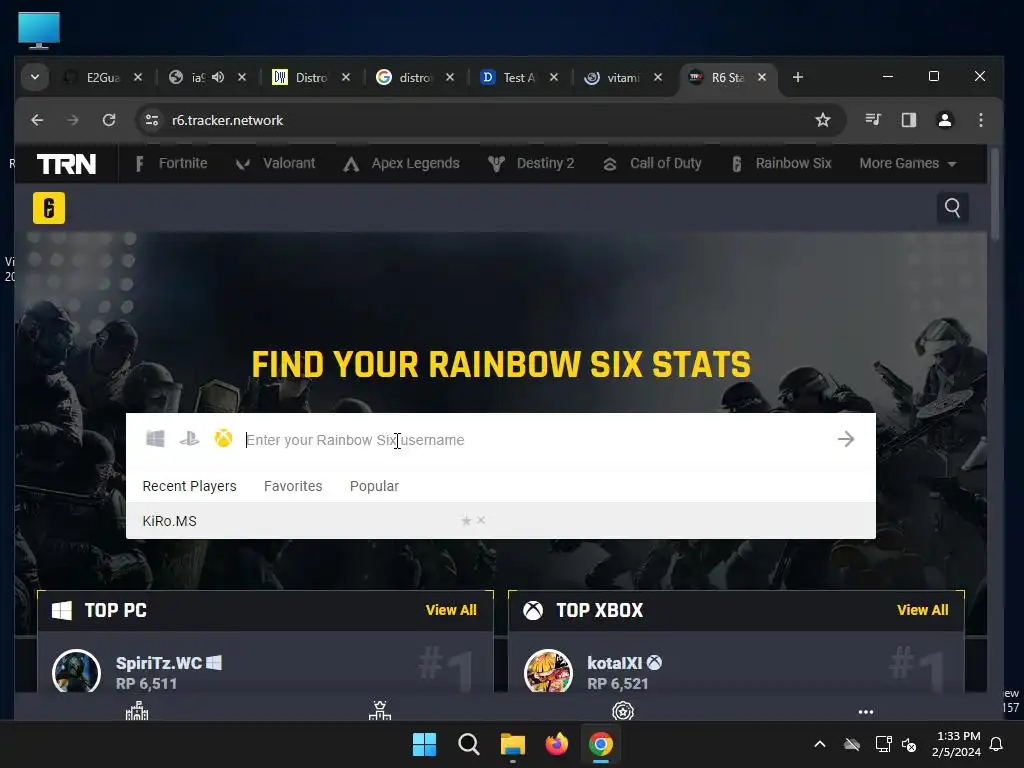Expand the More Games dropdown
The width and height of the screenshot is (1024, 768).
point(908,163)
